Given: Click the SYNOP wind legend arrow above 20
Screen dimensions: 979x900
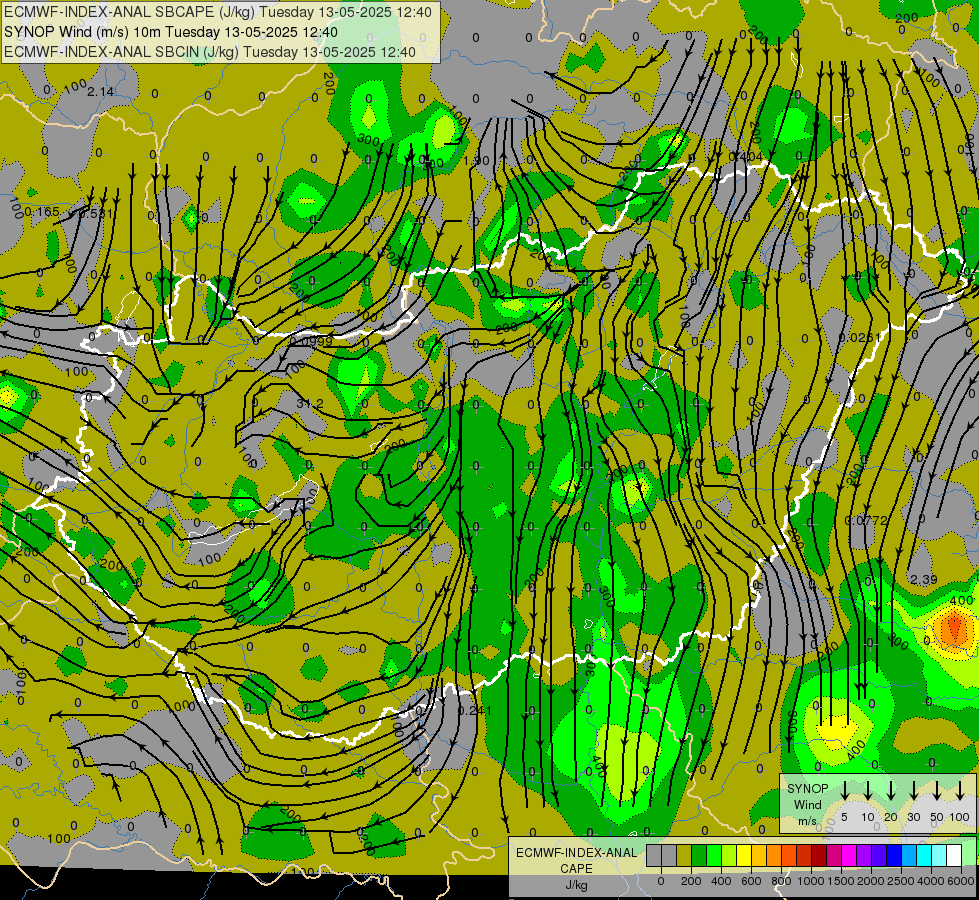Looking at the screenshot, I should pos(890,791).
